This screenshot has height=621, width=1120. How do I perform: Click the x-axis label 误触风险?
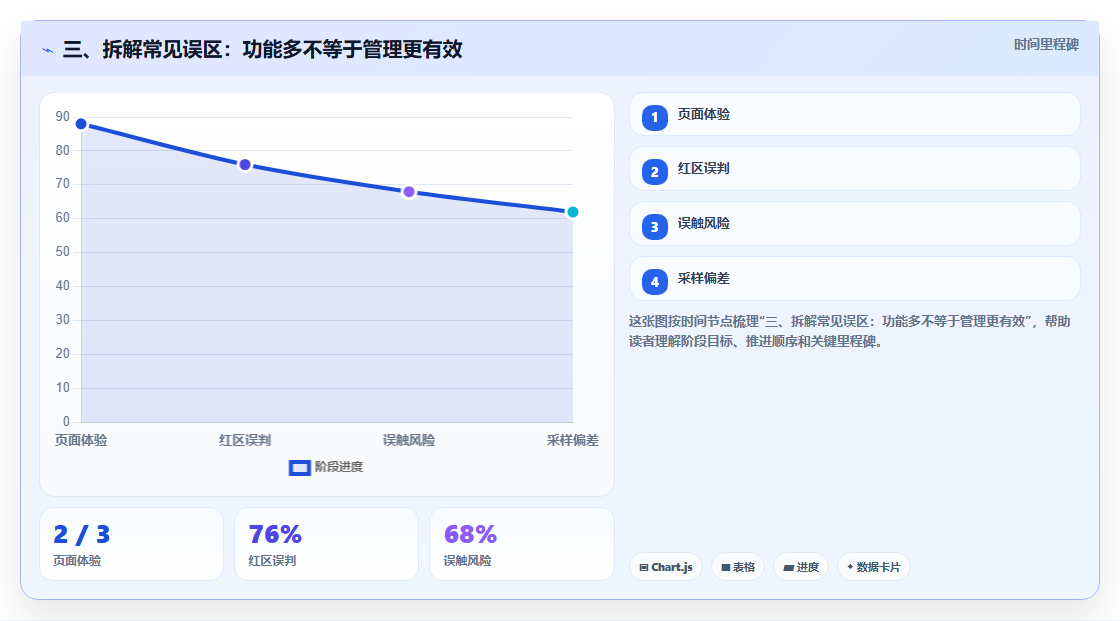[409, 440]
